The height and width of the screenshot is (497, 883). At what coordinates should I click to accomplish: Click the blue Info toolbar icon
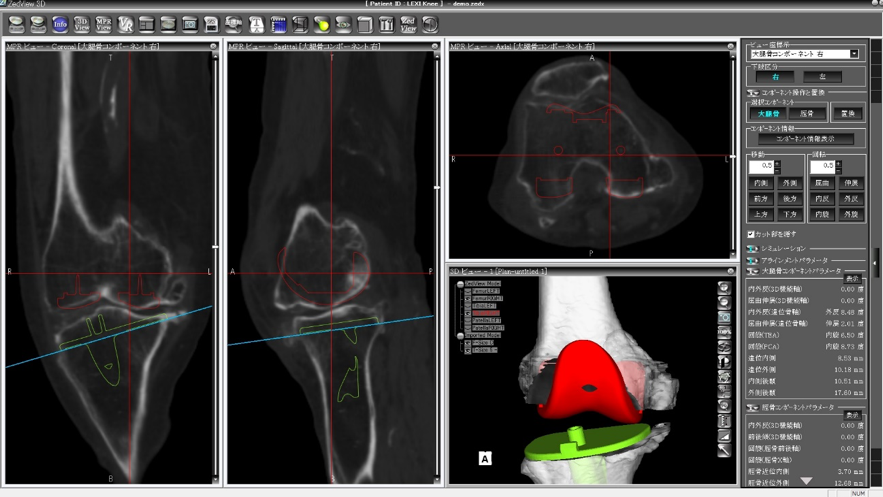(60, 24)
